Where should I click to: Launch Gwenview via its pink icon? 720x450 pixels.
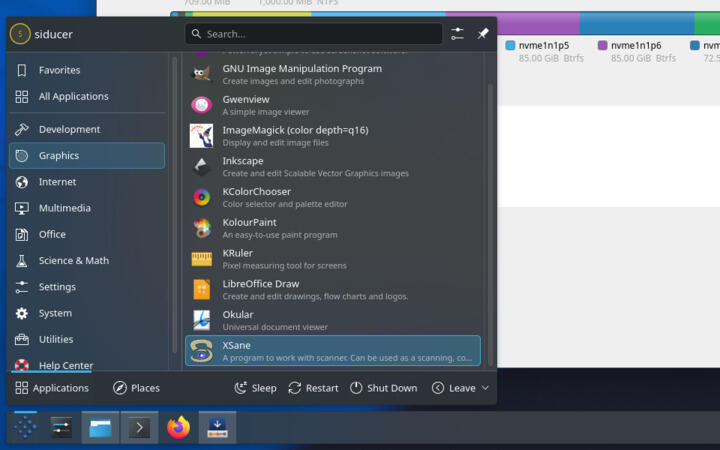click(201, 105)
